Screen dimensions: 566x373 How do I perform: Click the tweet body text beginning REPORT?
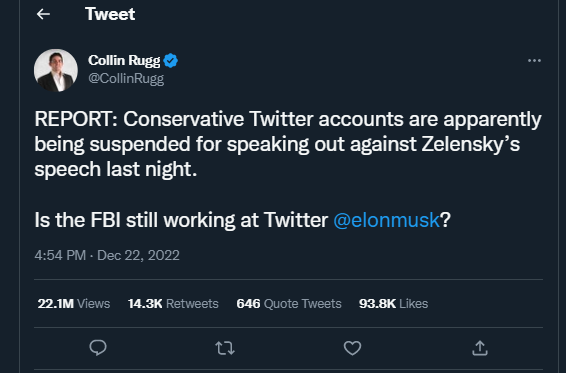click(288, 144)
